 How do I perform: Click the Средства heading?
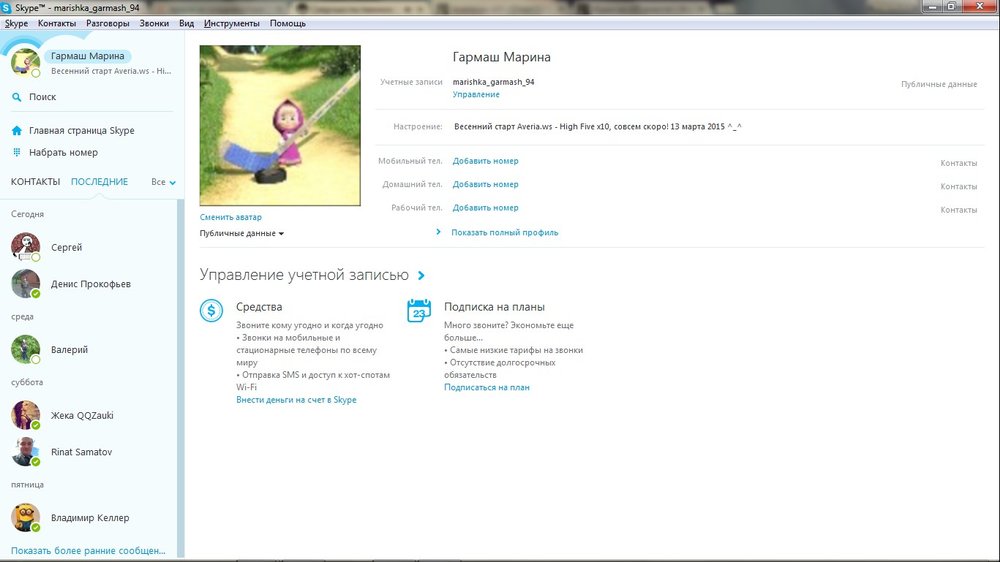259,307
